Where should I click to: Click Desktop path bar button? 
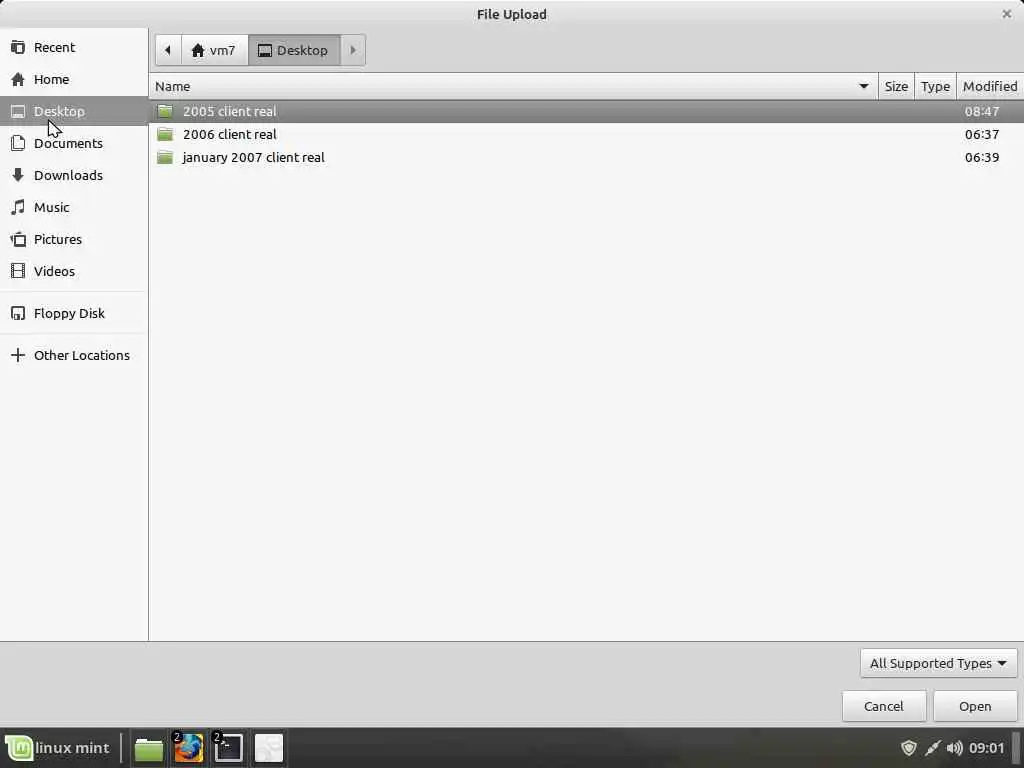tap(294, 50)
